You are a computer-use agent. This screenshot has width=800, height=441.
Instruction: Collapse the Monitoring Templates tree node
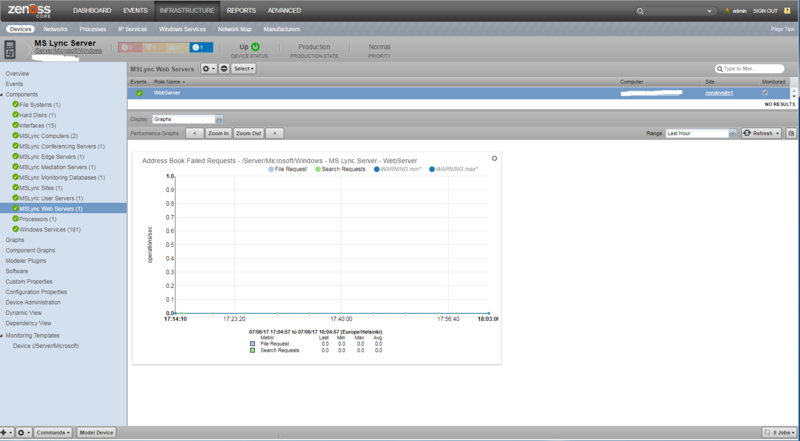click(2, 335)
